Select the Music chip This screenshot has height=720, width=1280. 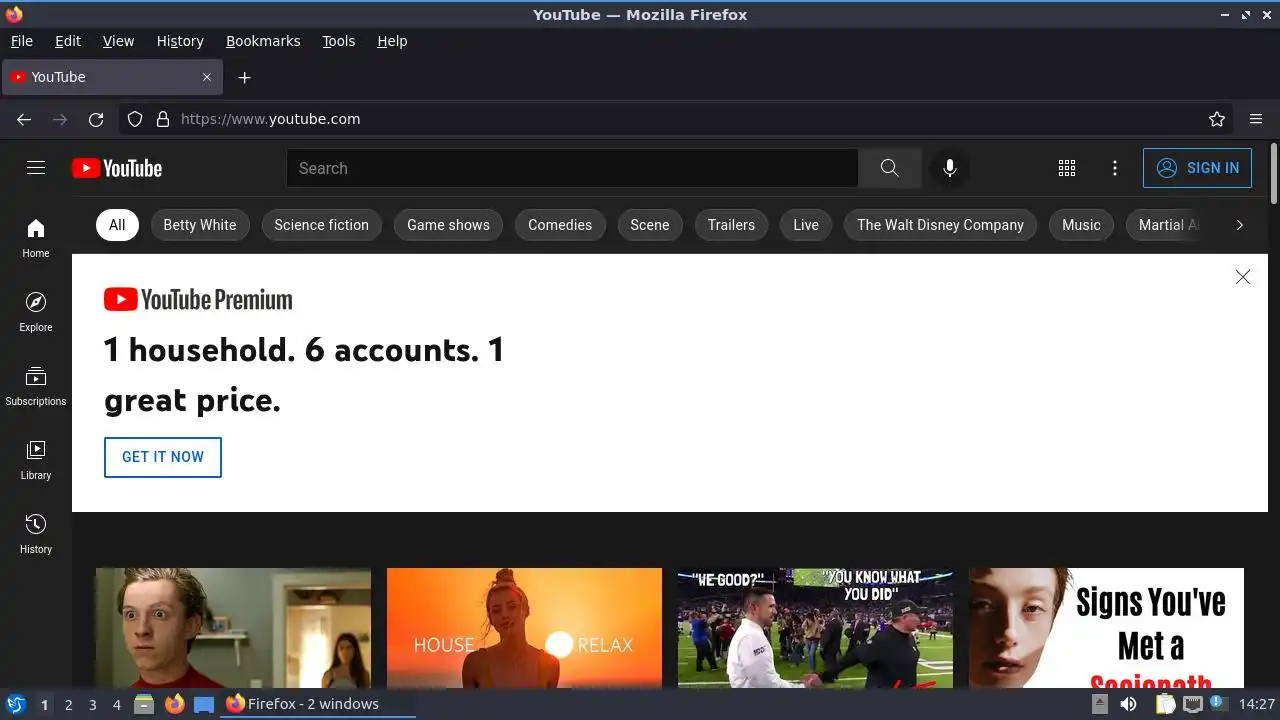click(x=1081, y=225)
